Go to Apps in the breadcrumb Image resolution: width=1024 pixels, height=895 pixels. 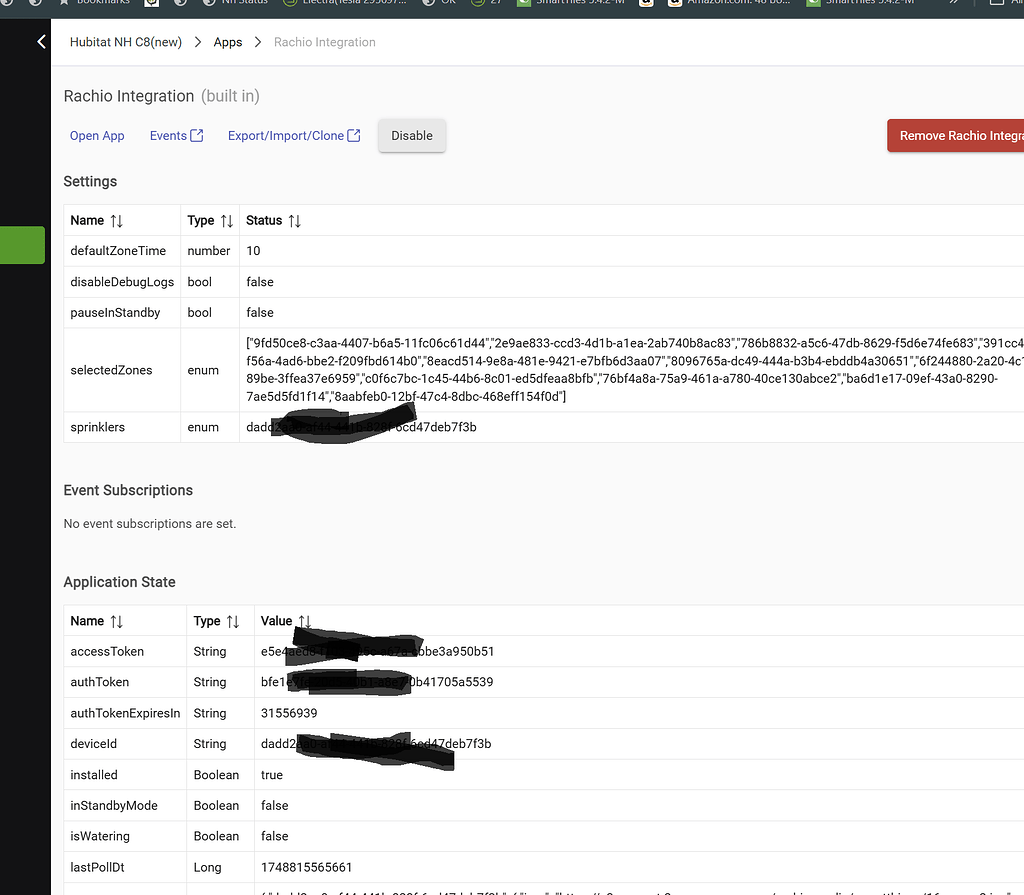(x=228, y=42)
